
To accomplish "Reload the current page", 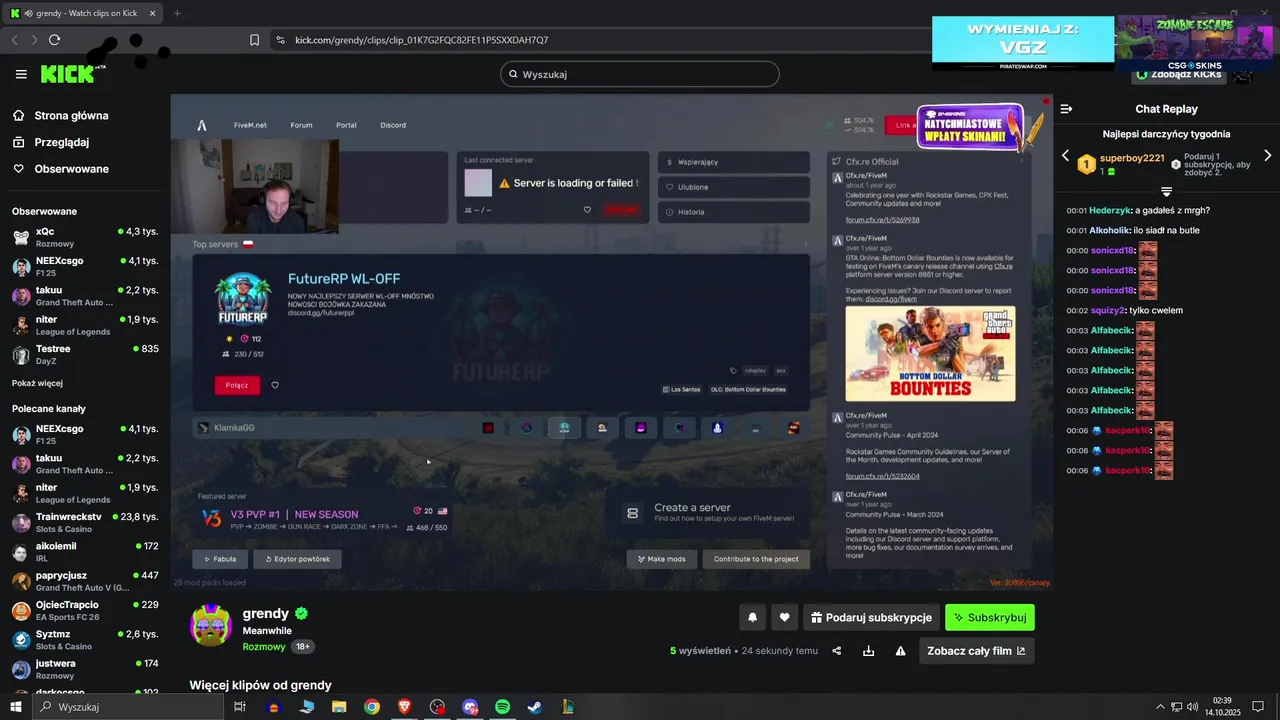I will [54, 40].
